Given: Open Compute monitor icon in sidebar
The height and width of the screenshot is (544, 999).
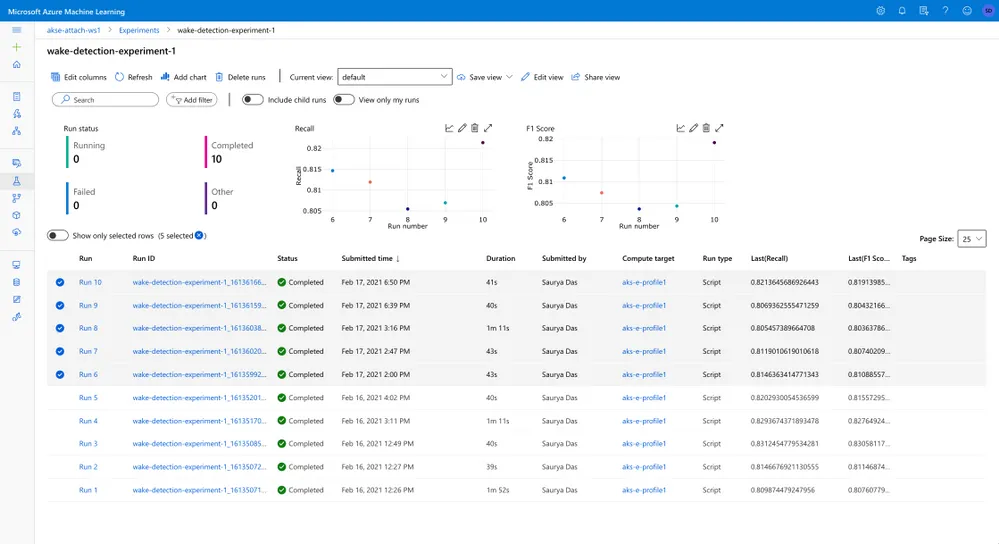Looking at the screenshot, I should [x=17, y=265].
